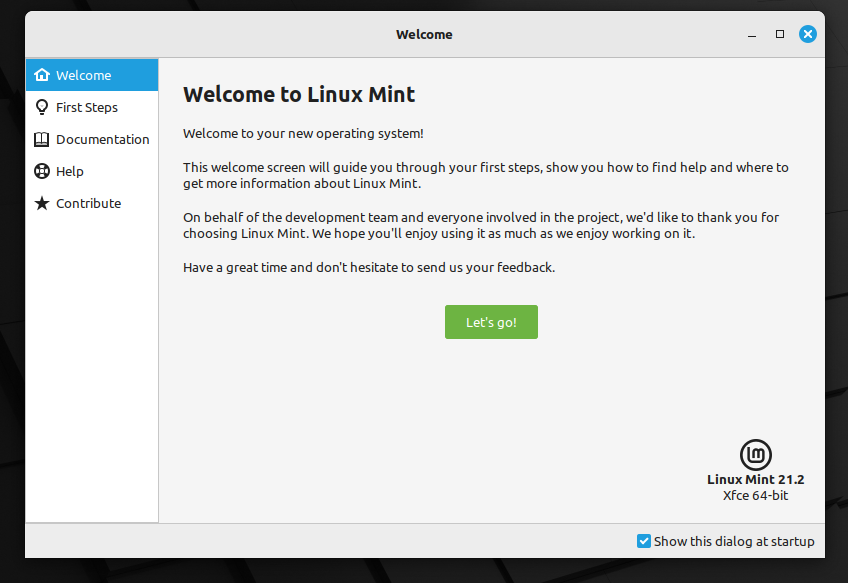The height and width of the screenshot is (583, 848).
Task: Switch to the Help section
Action: click(x=70, y=171)
